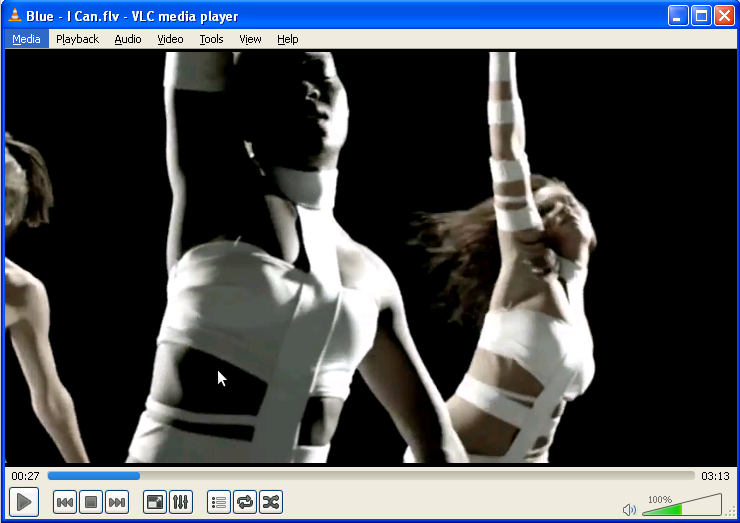This screenshot has width=740, height=523.
Task: Open the playlist view
Action: coord(219,502)
